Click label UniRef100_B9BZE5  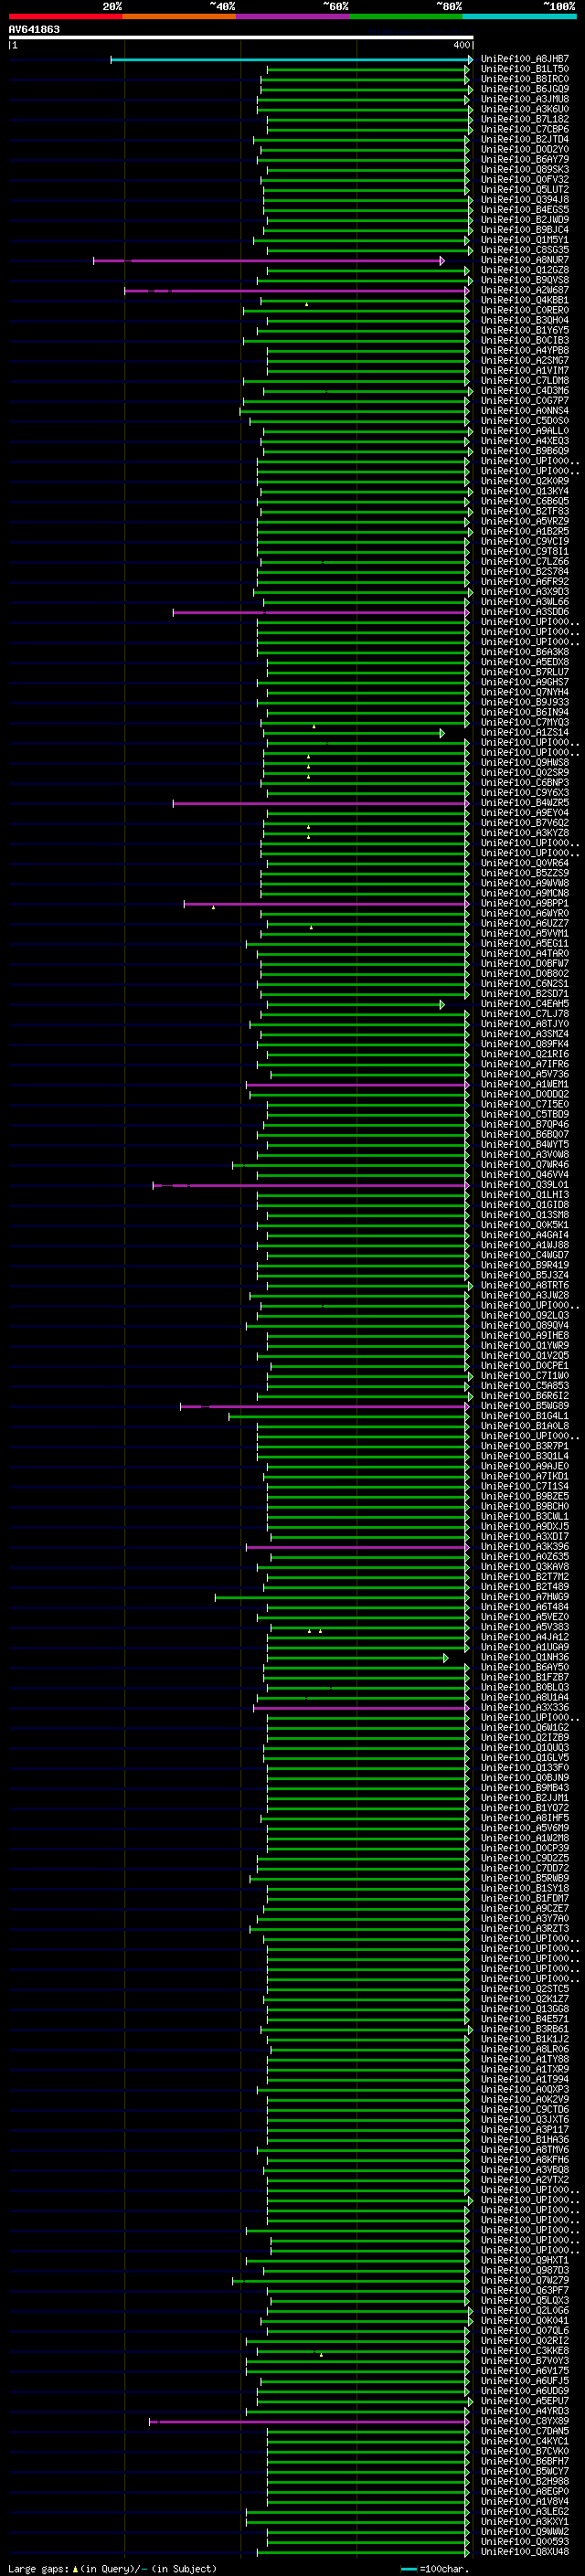525,1497
